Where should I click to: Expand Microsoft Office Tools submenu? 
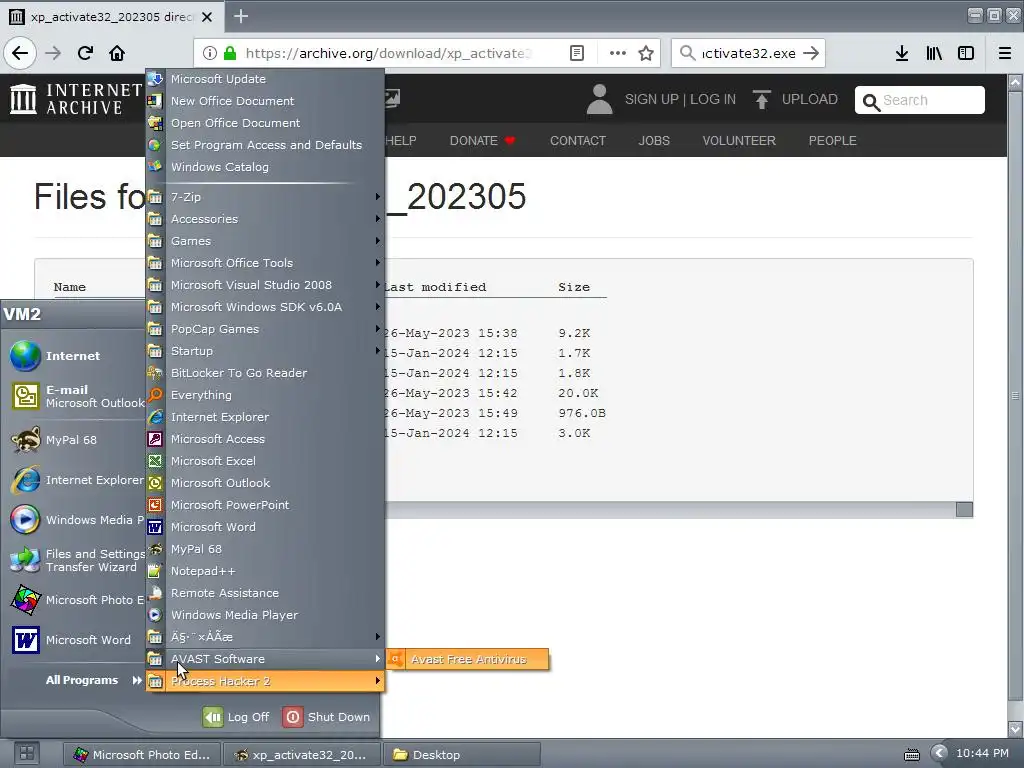[x=264, y=263]
